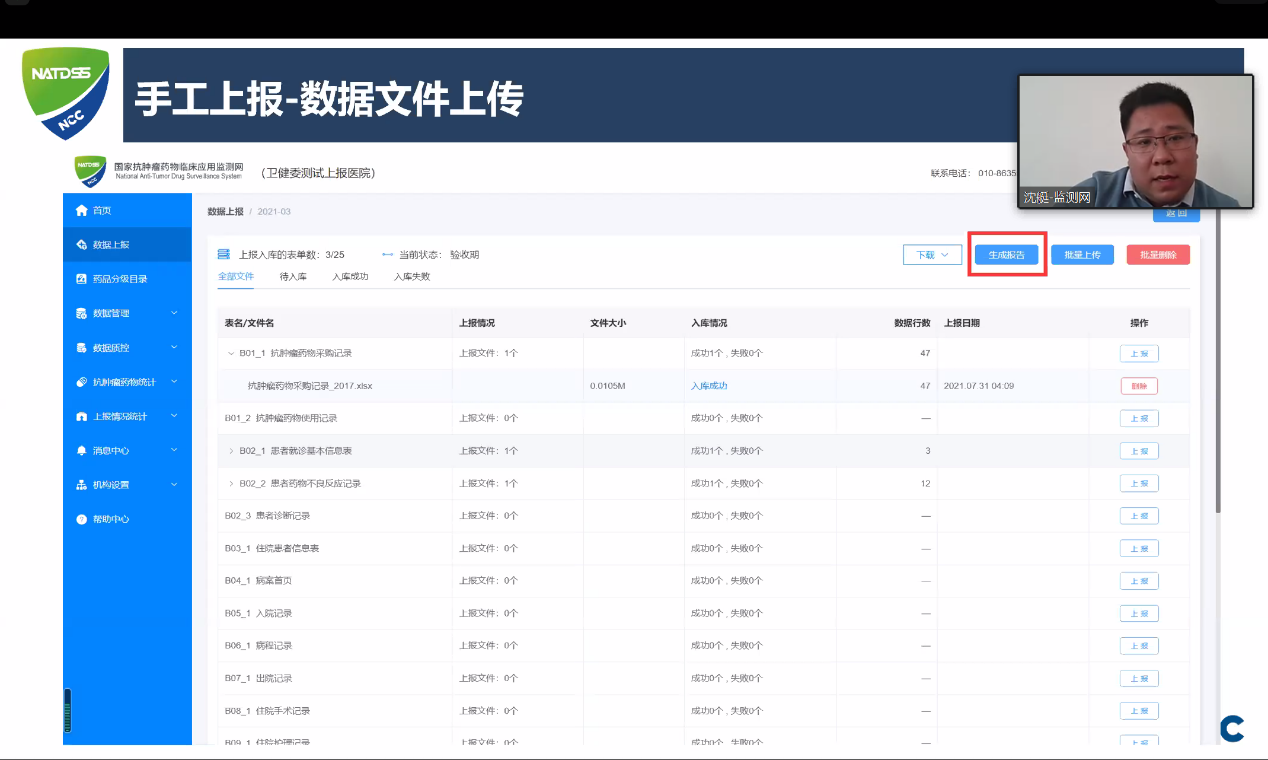The image size is (1268, 760).
Task: Expand the 数据质控 sidebar submenu arrow
Action: click(x=174, y=347)
